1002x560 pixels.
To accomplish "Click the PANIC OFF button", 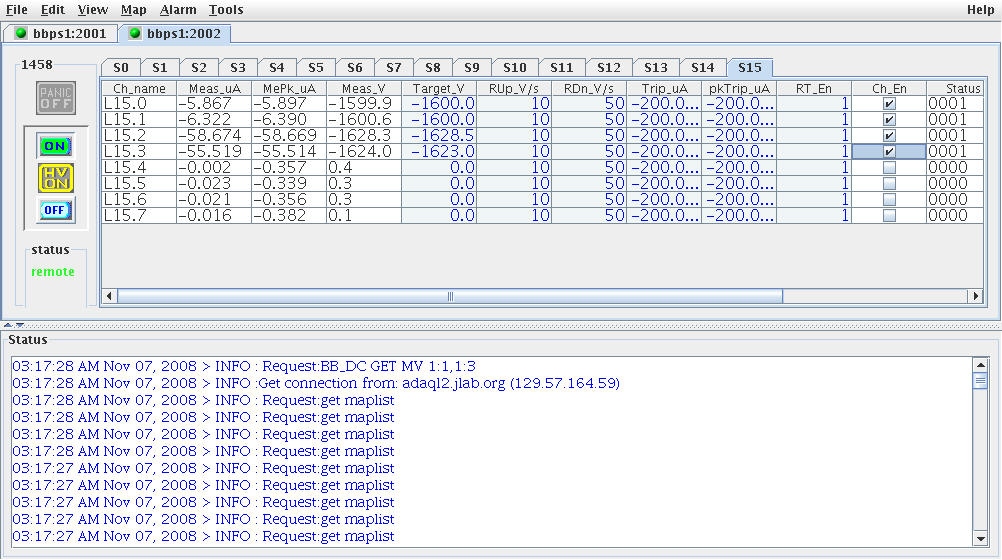I will [x=56, y=98].
